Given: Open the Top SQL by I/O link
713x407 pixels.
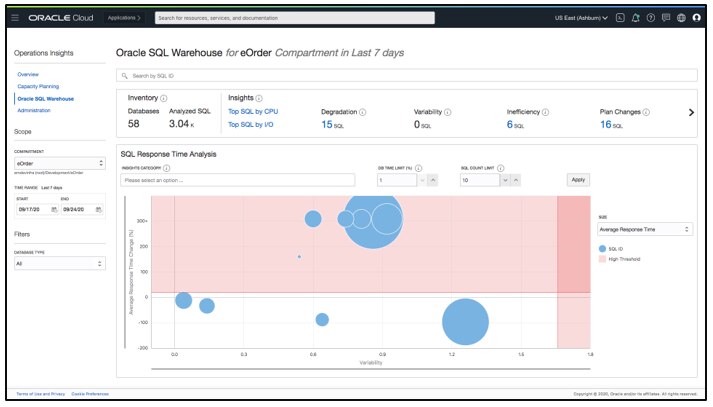Looking at the screenshot, I should [251, 125].
